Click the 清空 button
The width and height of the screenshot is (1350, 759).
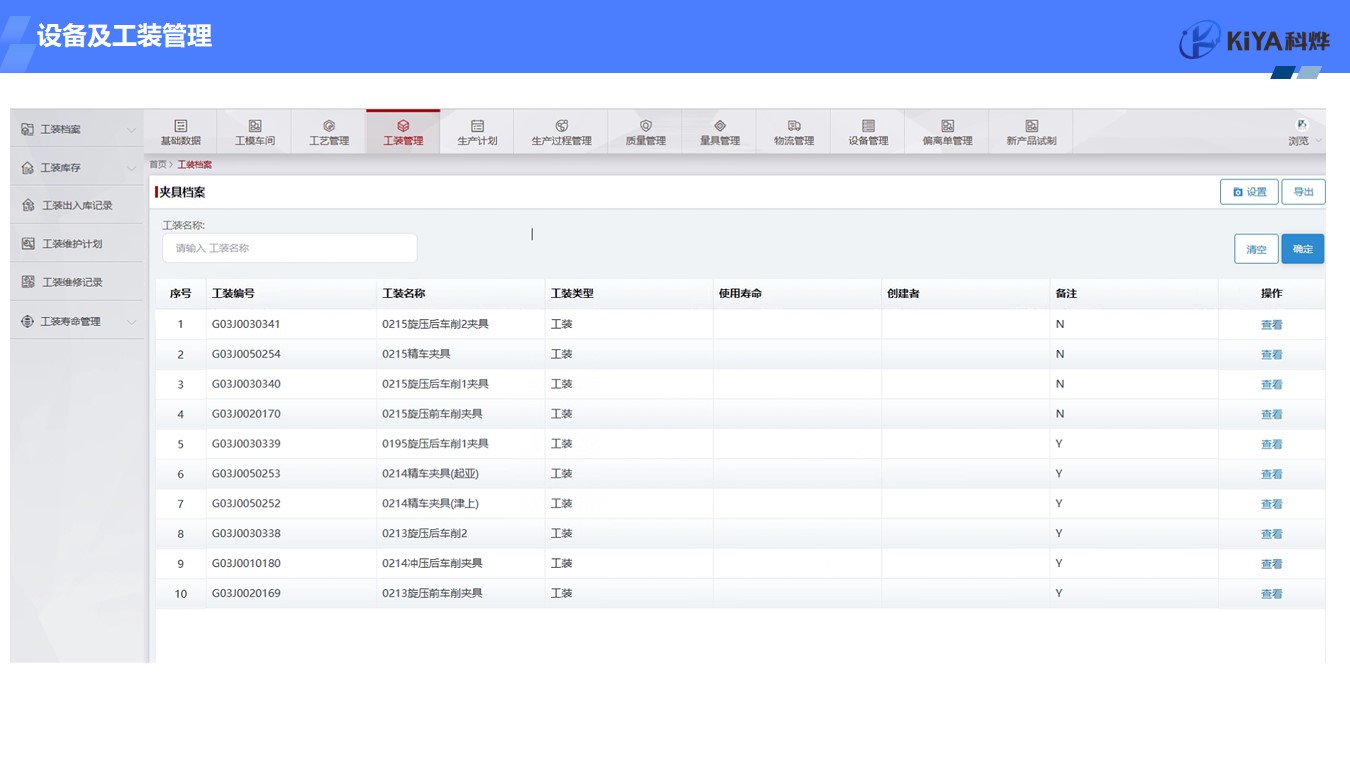1256,249
